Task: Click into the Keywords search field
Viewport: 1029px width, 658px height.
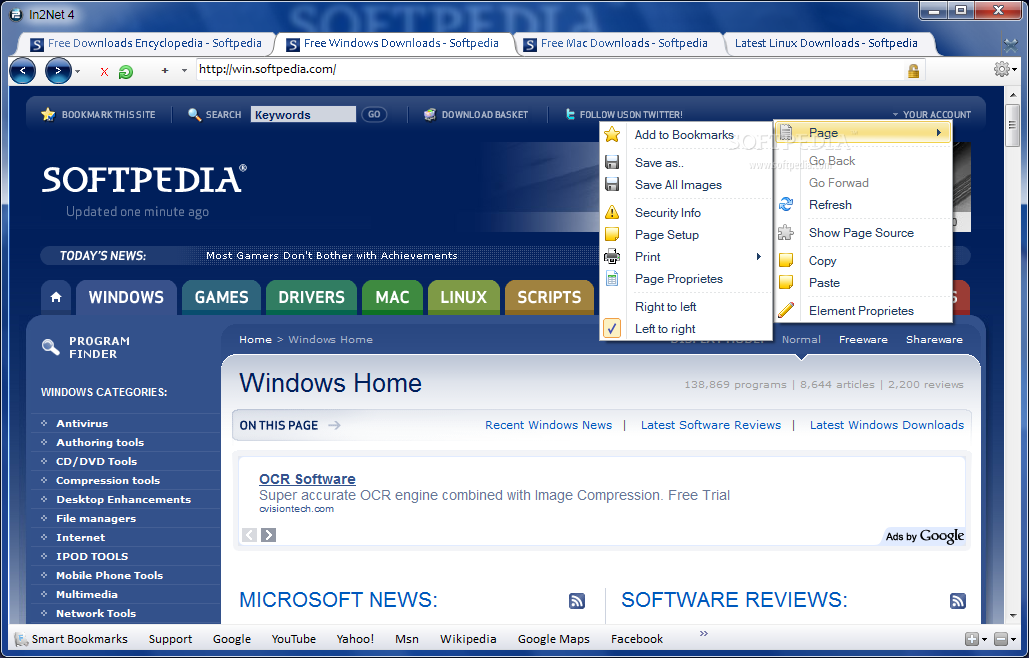Action: coord(303,115)
